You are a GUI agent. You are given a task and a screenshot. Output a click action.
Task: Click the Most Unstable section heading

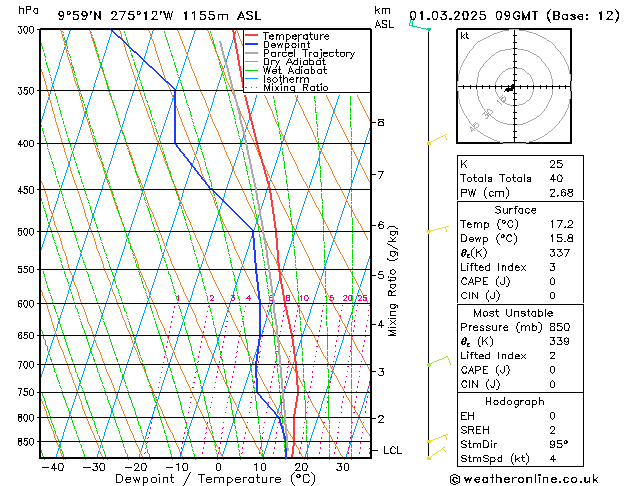click(x=515, y=314)
